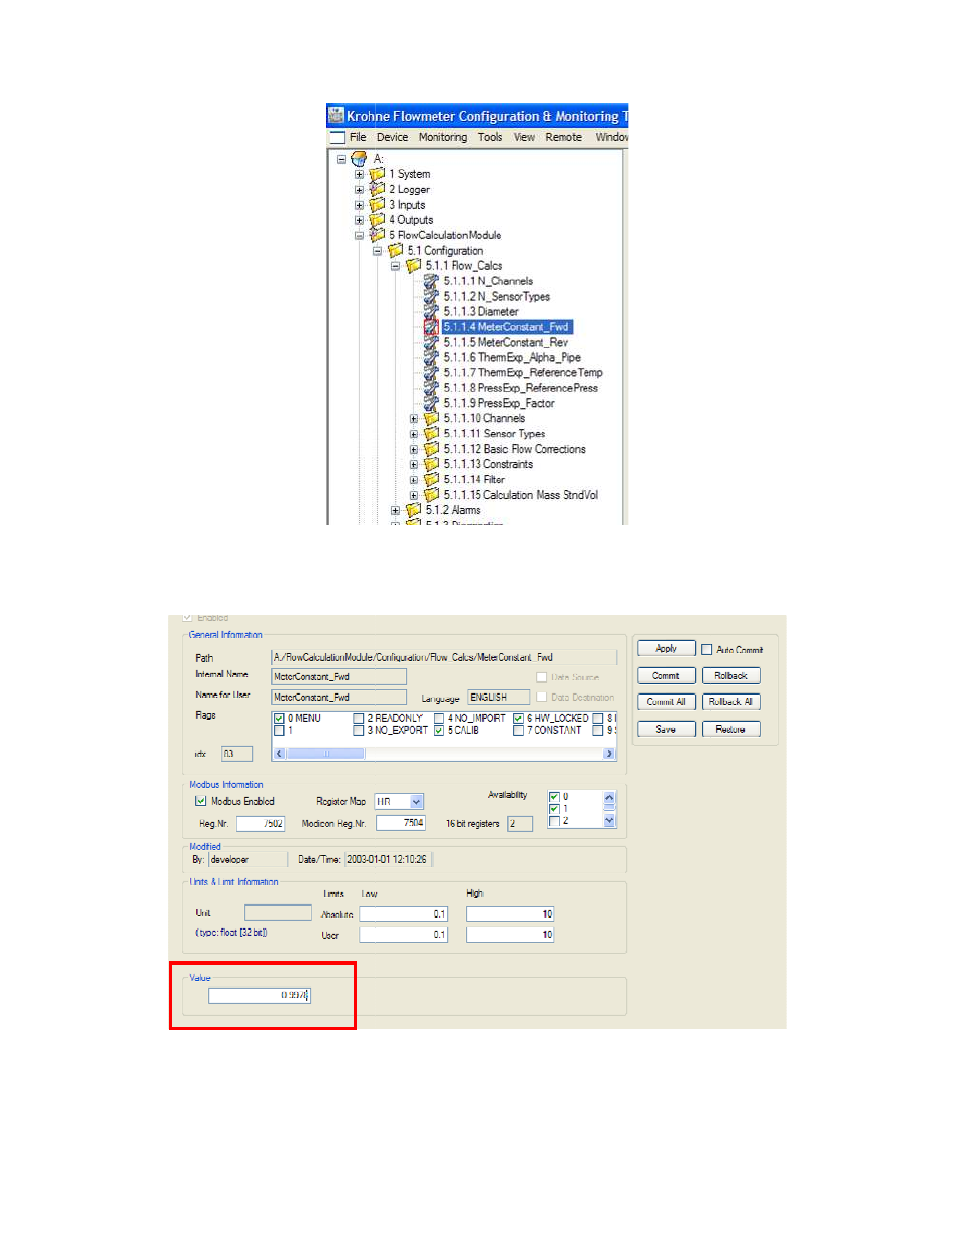Toggle the 7 CONSTANT flag checkbox
Image resolution: width=954 pixels, height=1235 pixels.
coord(518,730)
